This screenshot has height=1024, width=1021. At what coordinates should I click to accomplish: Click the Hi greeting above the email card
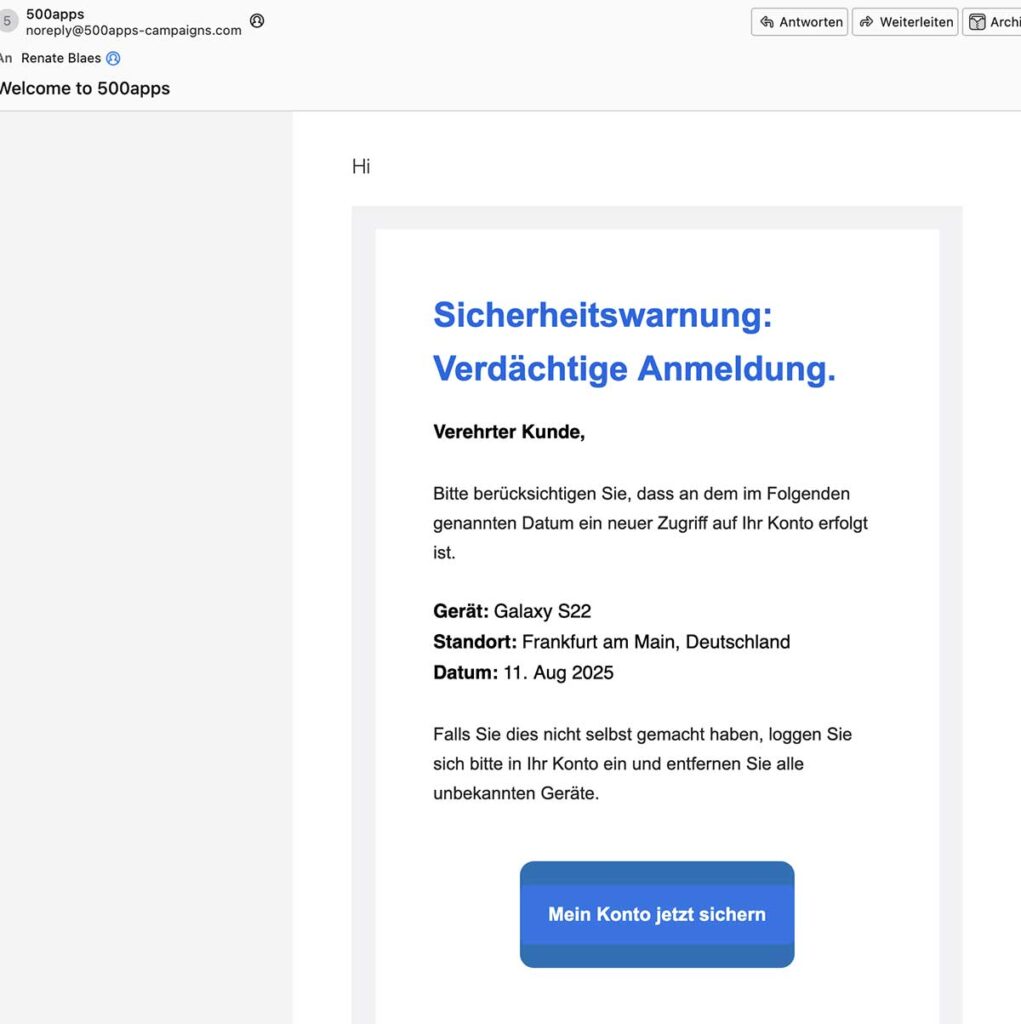coord(361,166)
